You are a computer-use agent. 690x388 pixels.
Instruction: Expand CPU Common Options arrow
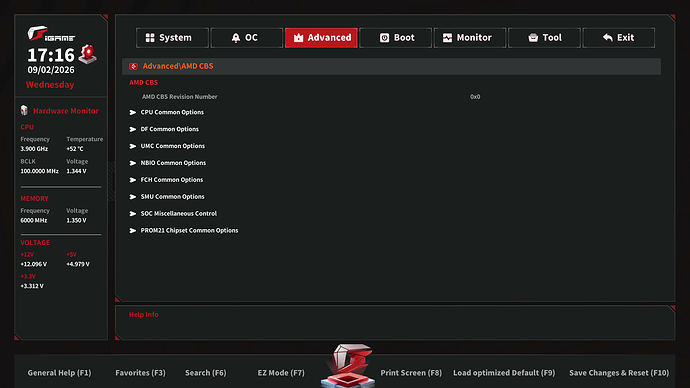(132, 113)
